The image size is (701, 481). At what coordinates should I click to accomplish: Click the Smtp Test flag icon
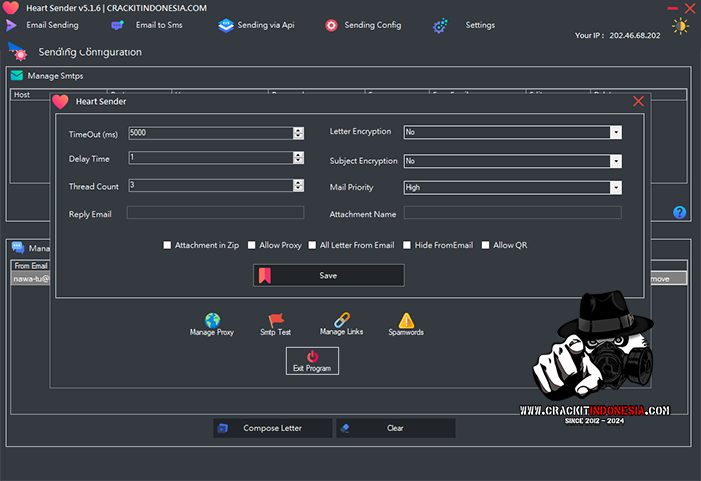[276, 319]
